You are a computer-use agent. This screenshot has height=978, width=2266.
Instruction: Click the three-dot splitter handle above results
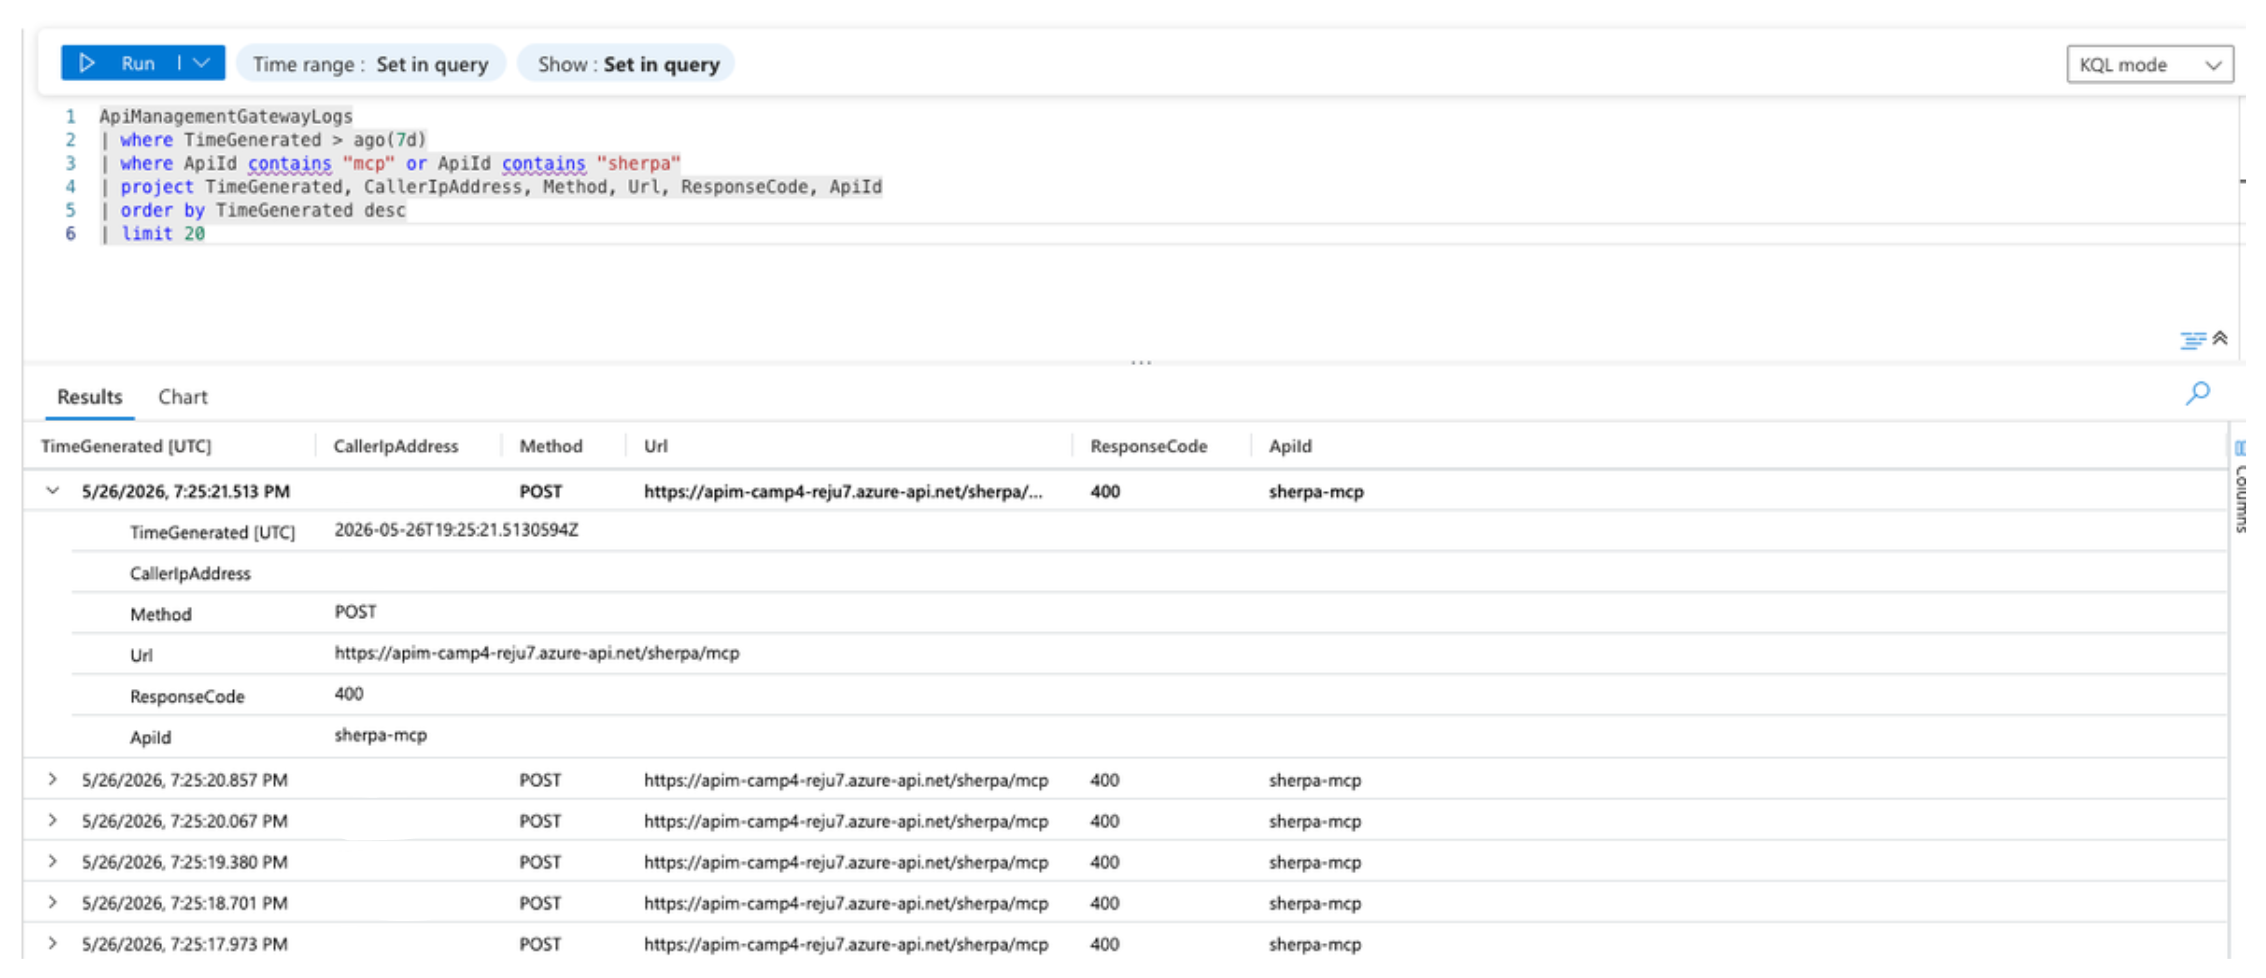1141,362
